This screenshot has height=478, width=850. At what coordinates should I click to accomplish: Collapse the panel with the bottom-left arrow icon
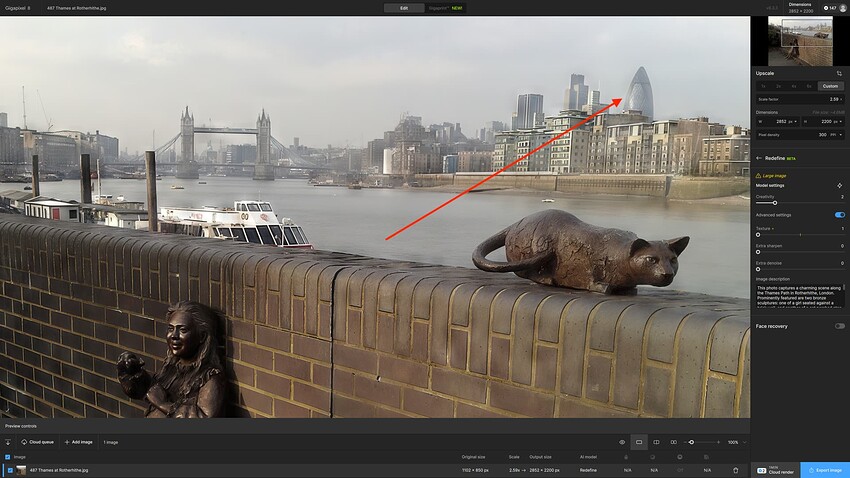[8, 441]
